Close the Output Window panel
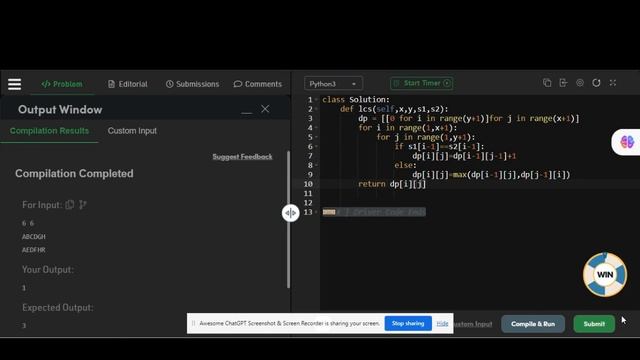 tap(265, 109)
